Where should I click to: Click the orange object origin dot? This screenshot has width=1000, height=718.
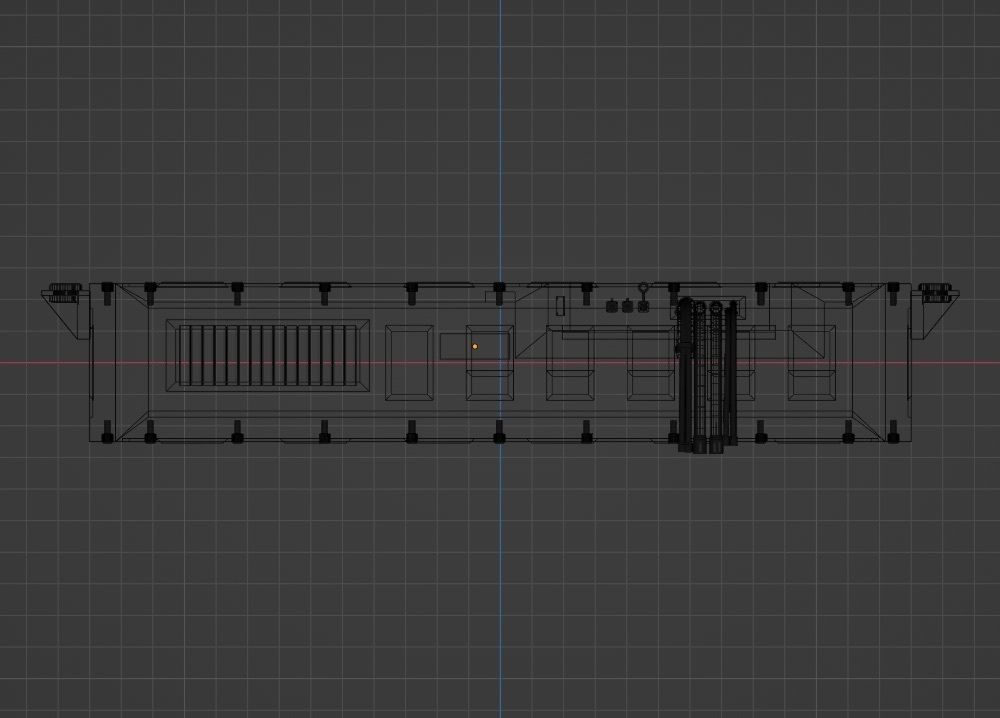coord(474,346)
